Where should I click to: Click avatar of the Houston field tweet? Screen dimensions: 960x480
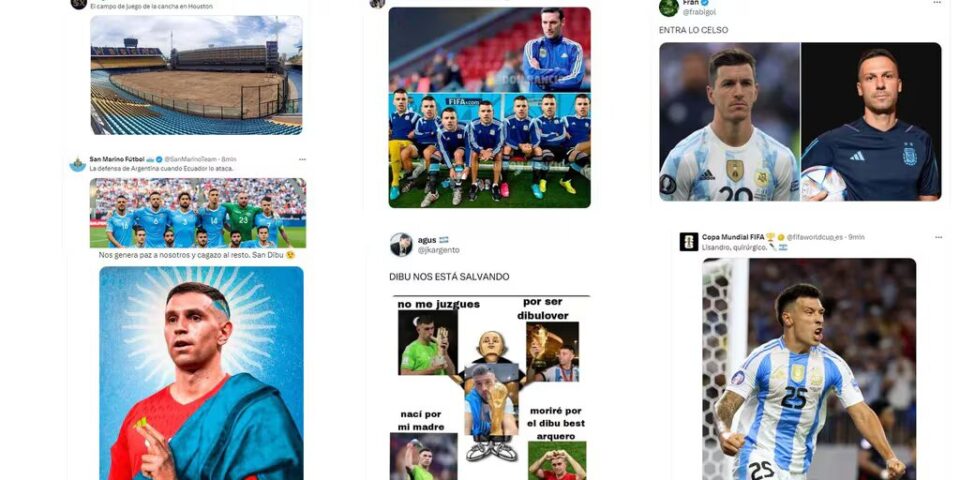[78, 4]
